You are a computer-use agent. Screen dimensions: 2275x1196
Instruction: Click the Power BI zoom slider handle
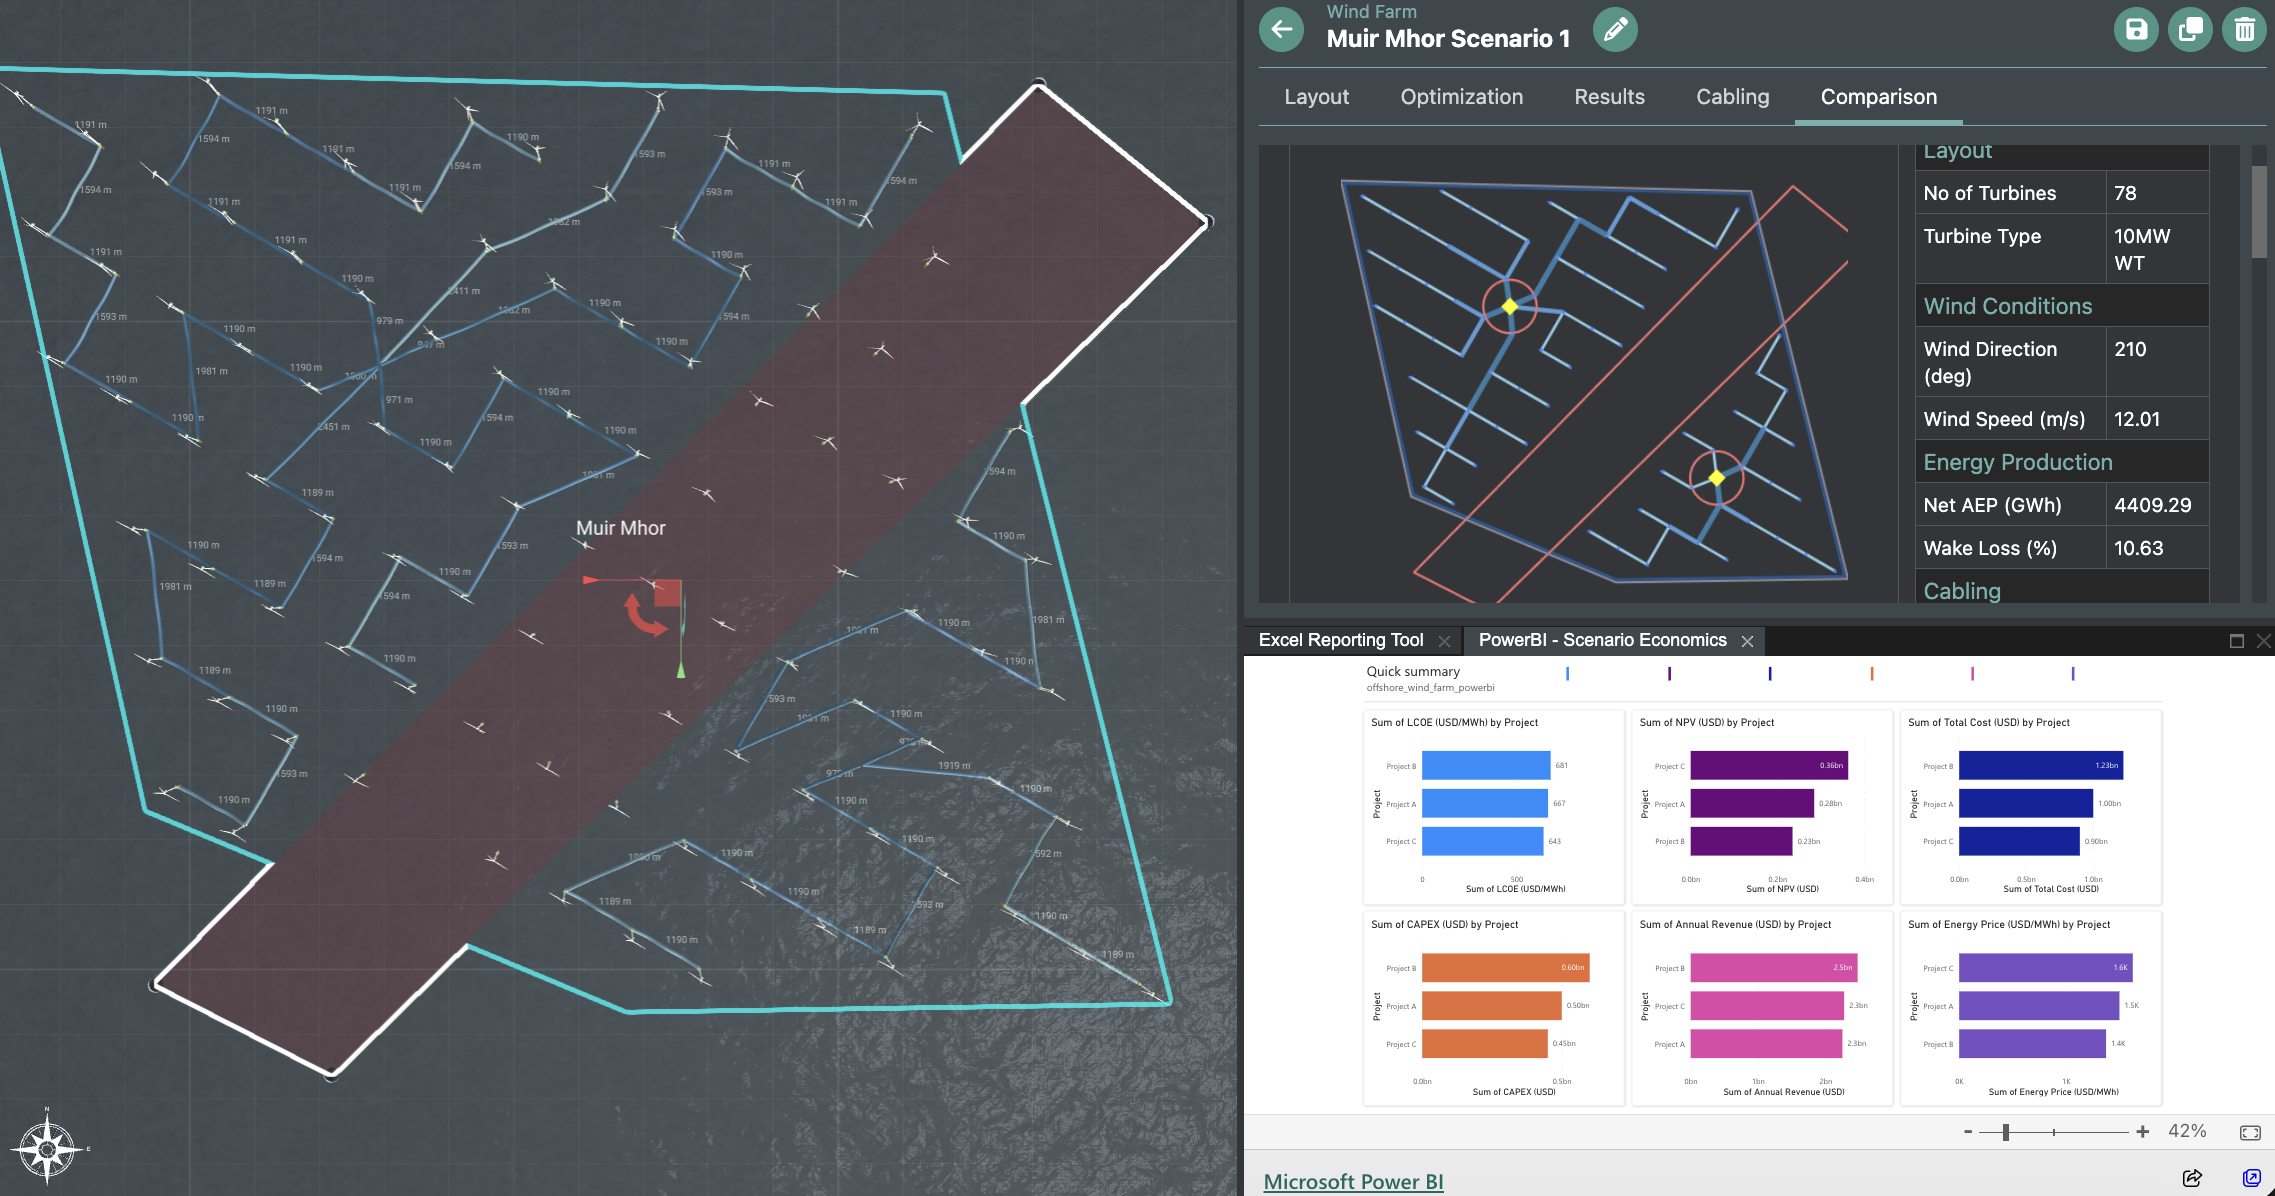click(x=2005, y=1132)
